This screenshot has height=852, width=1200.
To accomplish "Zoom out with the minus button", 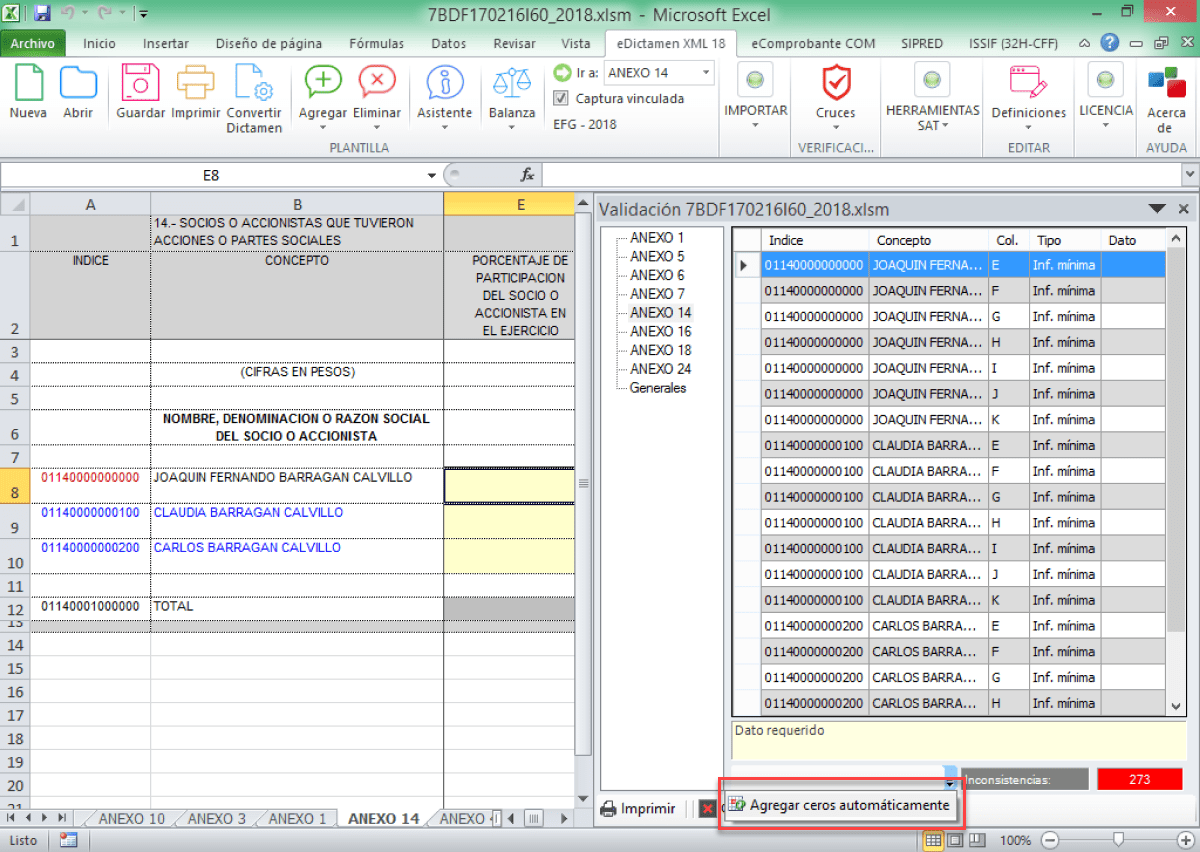I will coord(1048,840).
